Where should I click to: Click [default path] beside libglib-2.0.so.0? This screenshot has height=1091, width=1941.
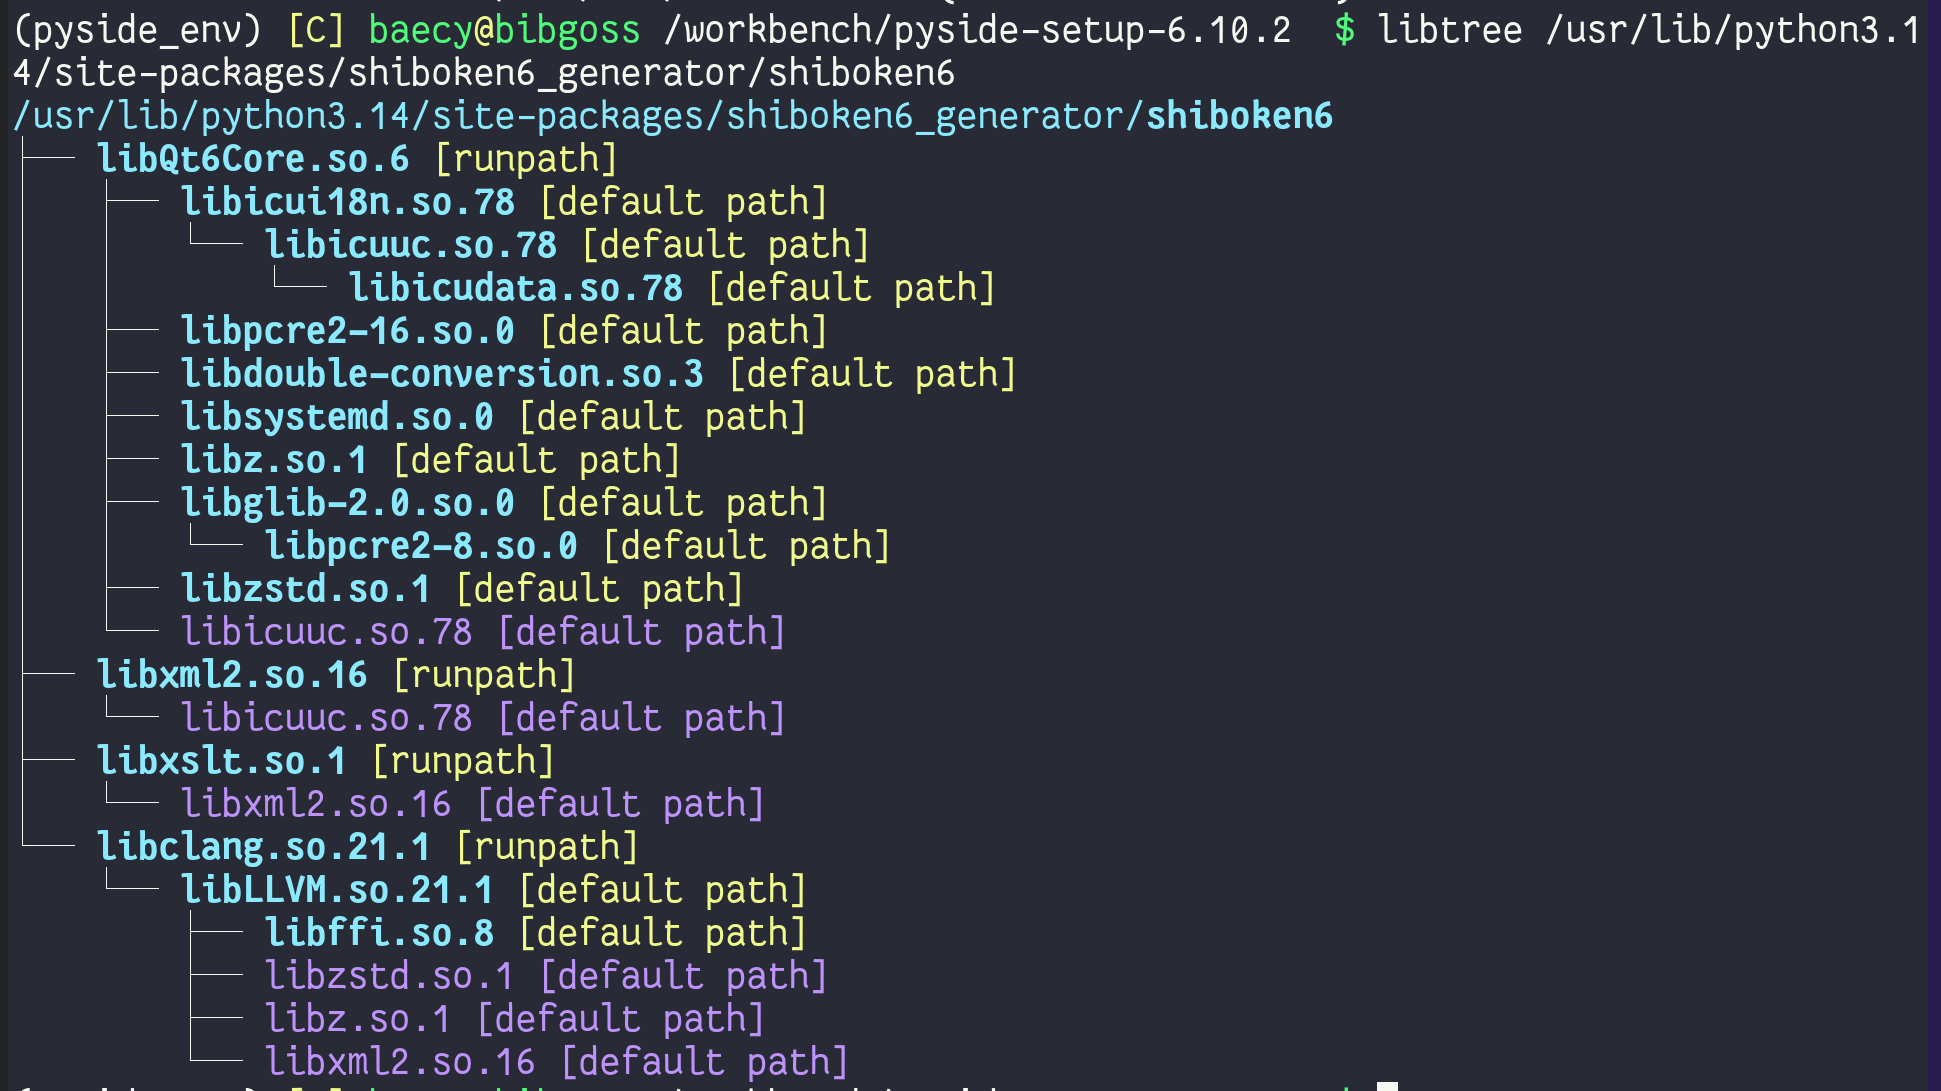point(684,503)
